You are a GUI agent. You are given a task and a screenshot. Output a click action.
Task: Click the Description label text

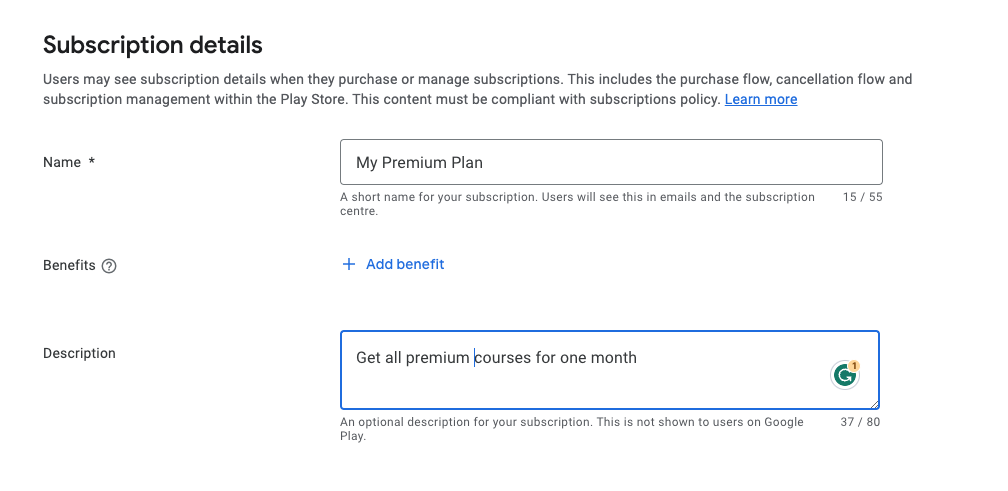click(79, 353)
